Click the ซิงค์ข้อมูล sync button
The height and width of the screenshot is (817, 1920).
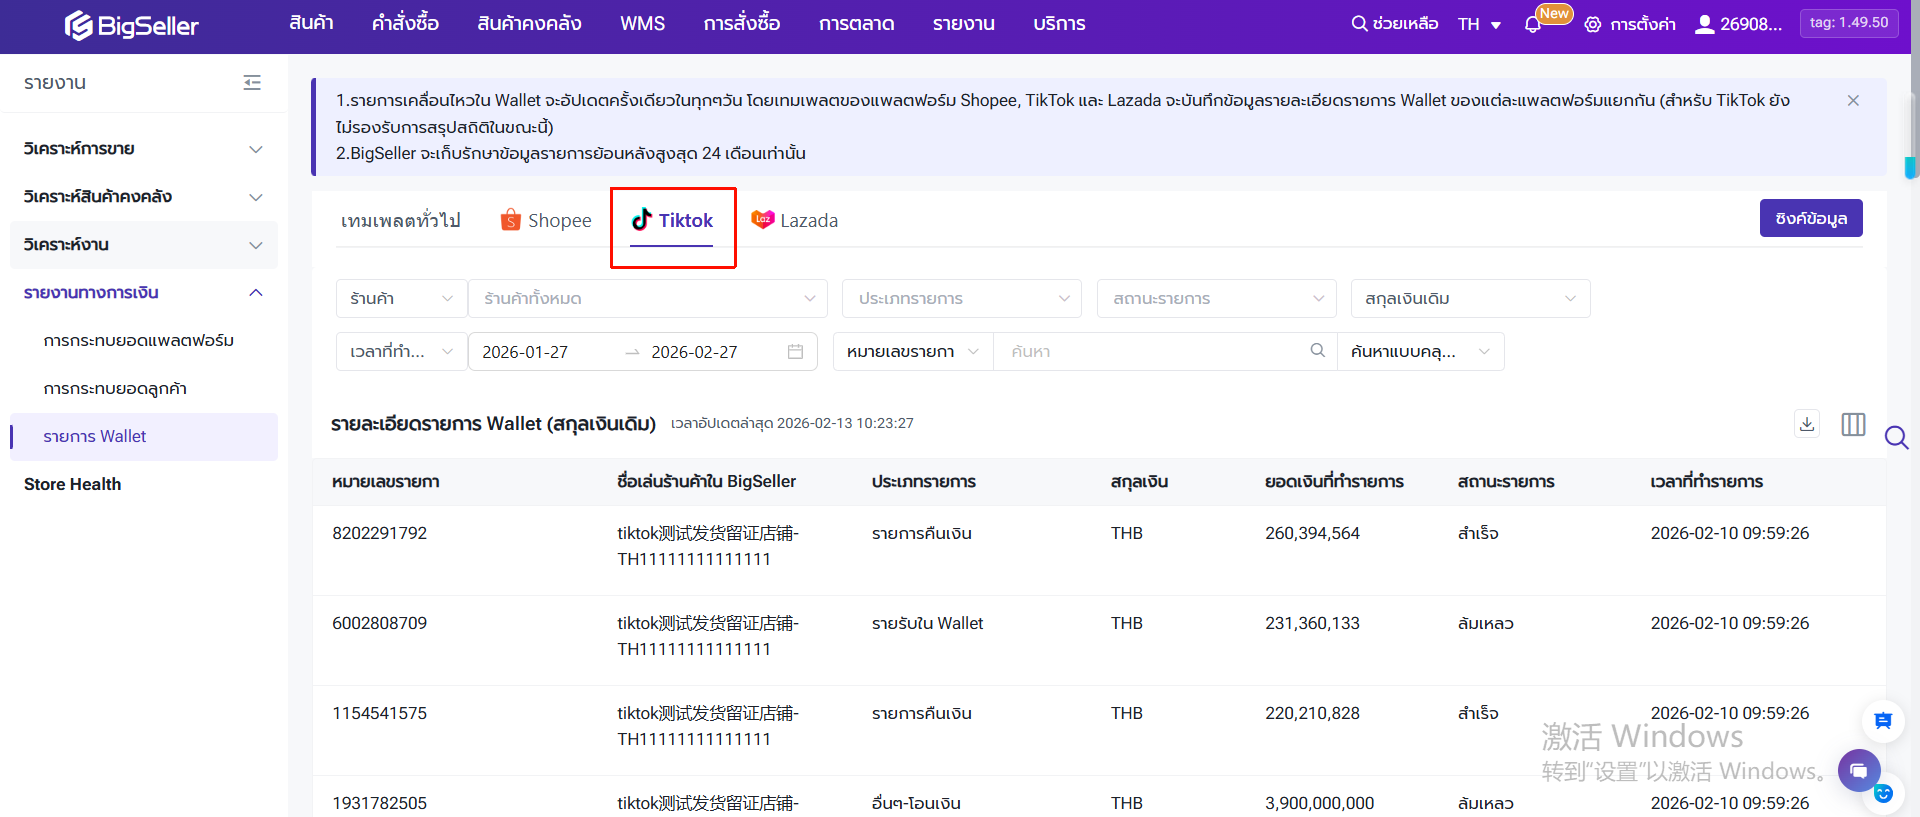pyautogui.click(x=1810, y=219)
